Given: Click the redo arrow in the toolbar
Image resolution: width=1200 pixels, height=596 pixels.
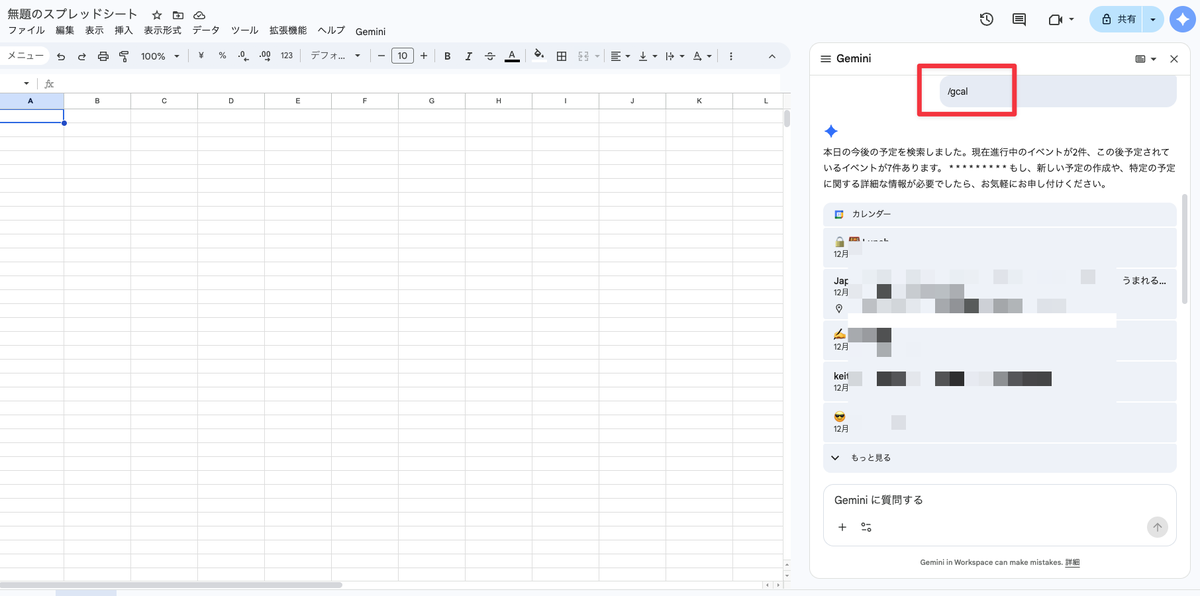Looking at the screenshot, I should [82, 56].
